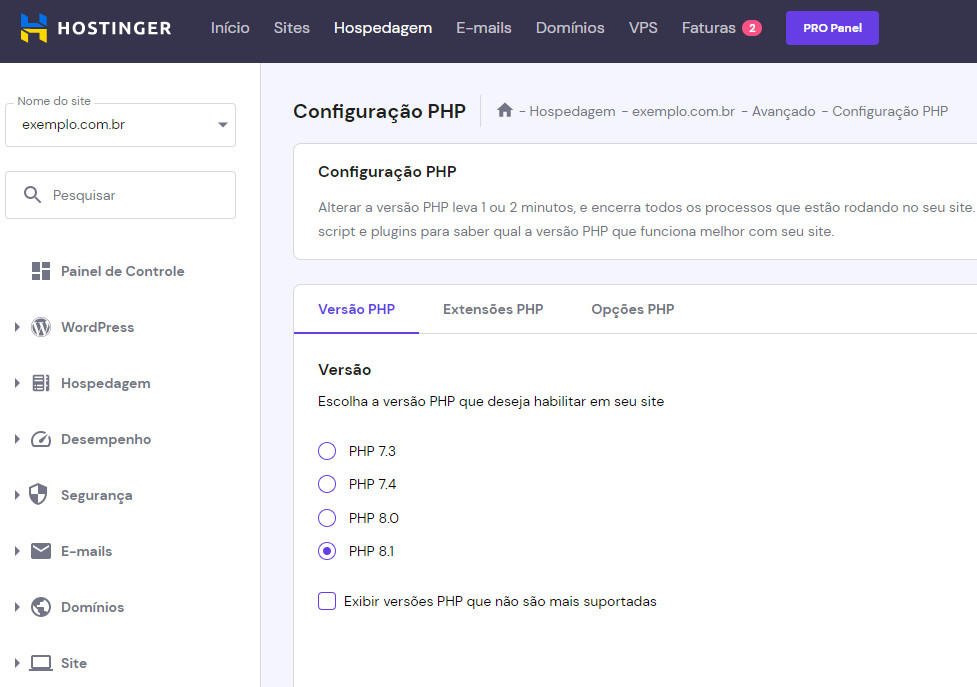Click the E-mails envelope icon in sidebar
The image size is (977, 687).
coord(40,551)
